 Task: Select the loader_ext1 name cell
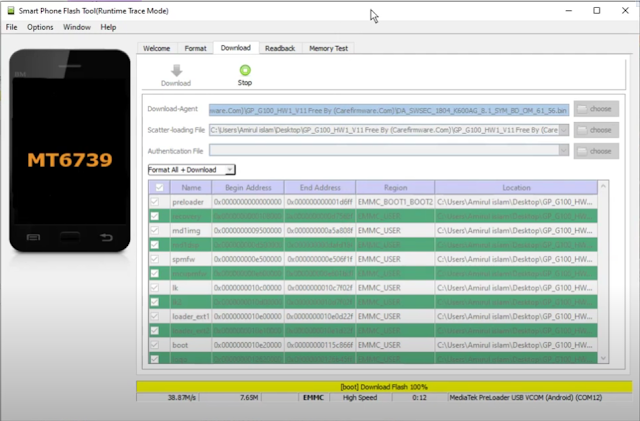(x=191, y=316)
